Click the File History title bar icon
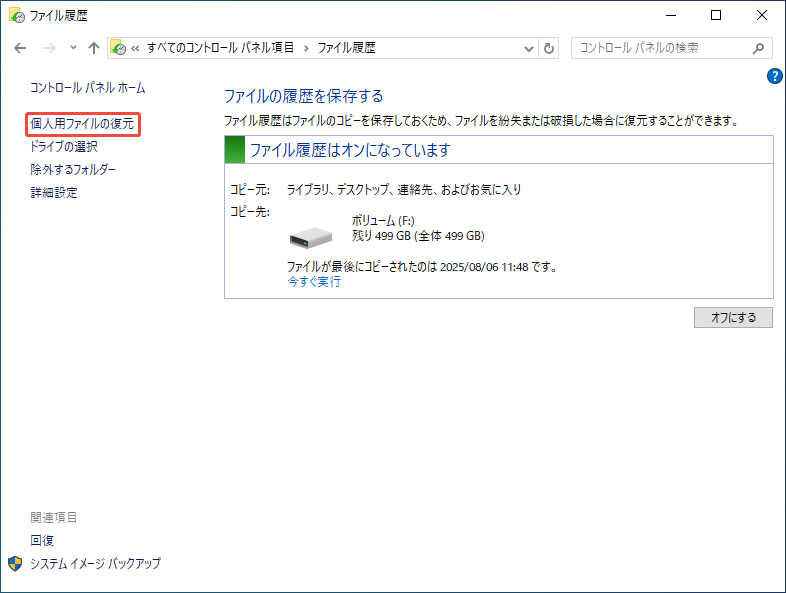786x593 pixels. point(17,16)
